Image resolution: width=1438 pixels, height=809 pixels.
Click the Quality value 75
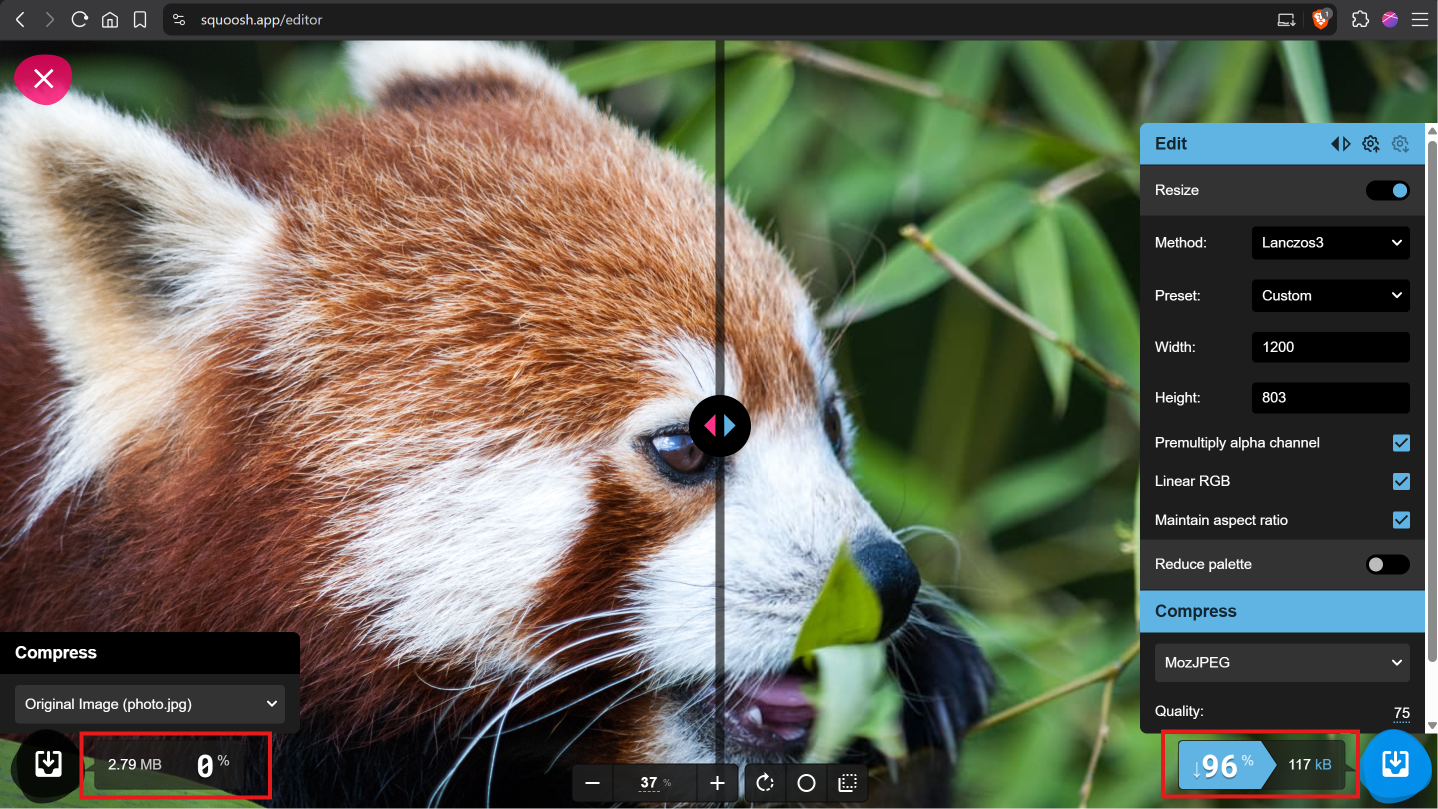click(x=1402, y=713)
